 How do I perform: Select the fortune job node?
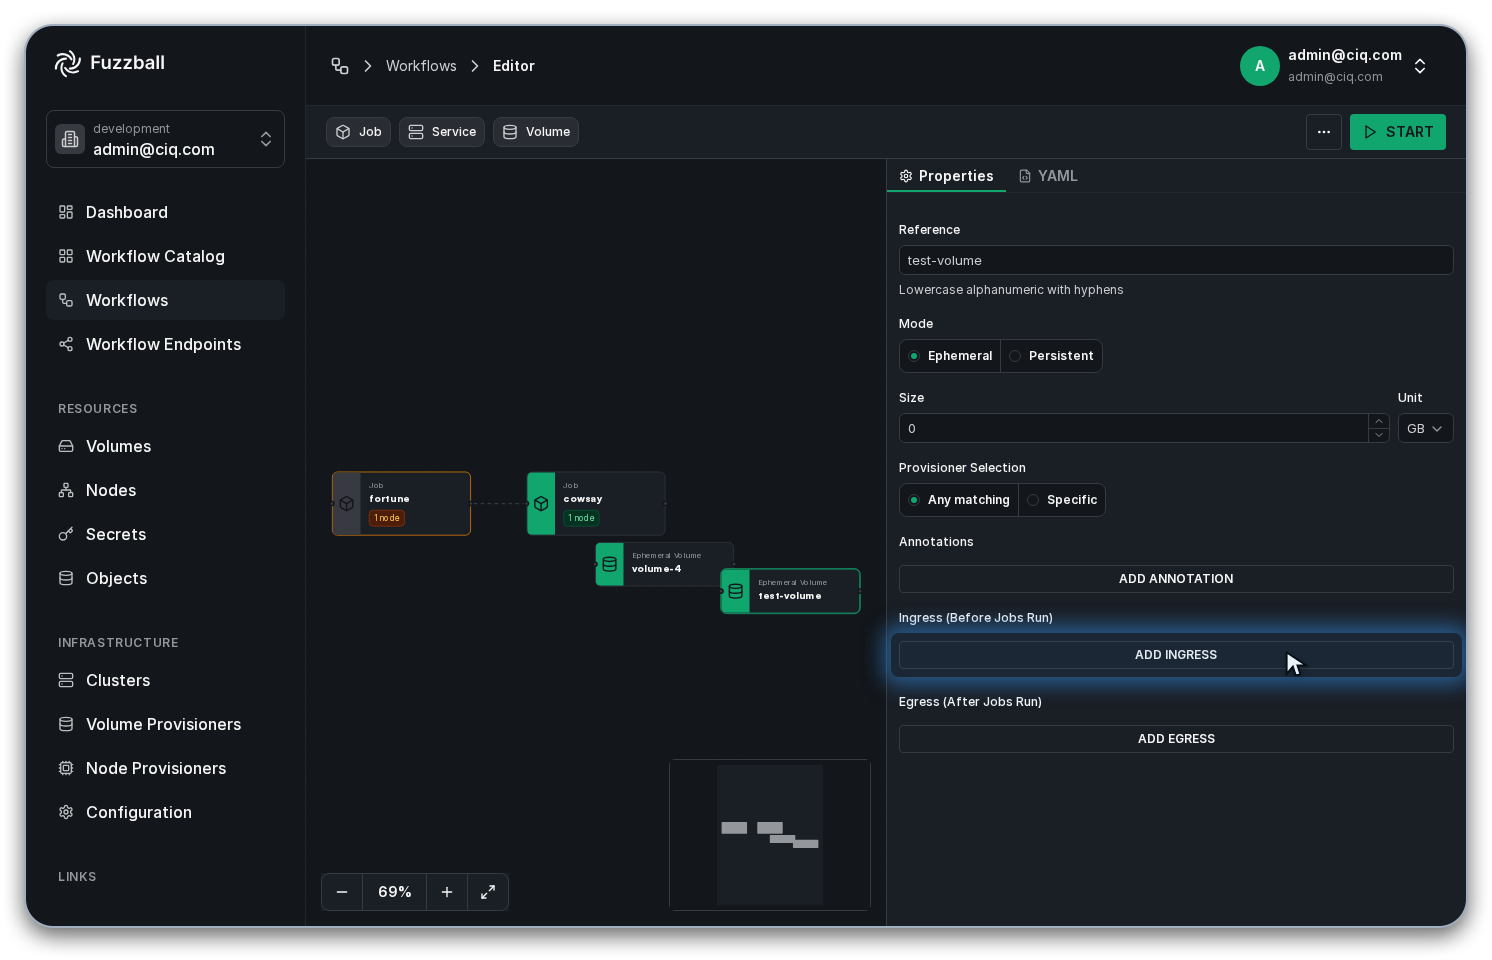point(401,504)
